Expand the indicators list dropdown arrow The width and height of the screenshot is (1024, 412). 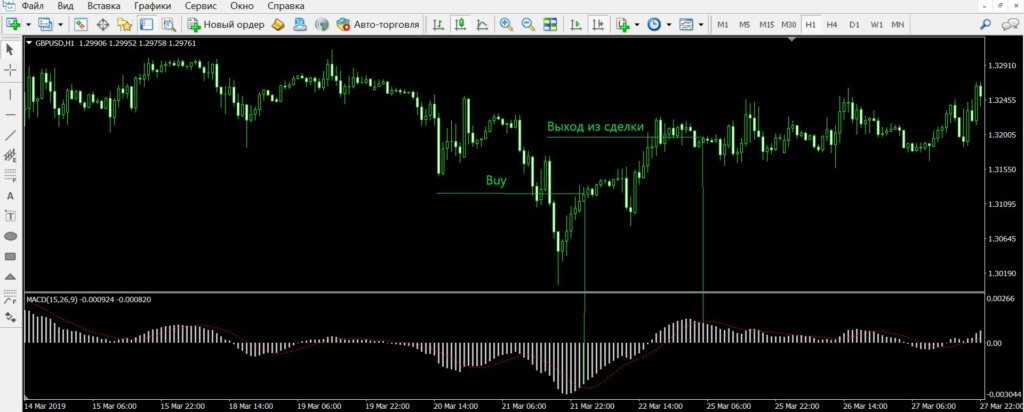(x=636, y=24)
